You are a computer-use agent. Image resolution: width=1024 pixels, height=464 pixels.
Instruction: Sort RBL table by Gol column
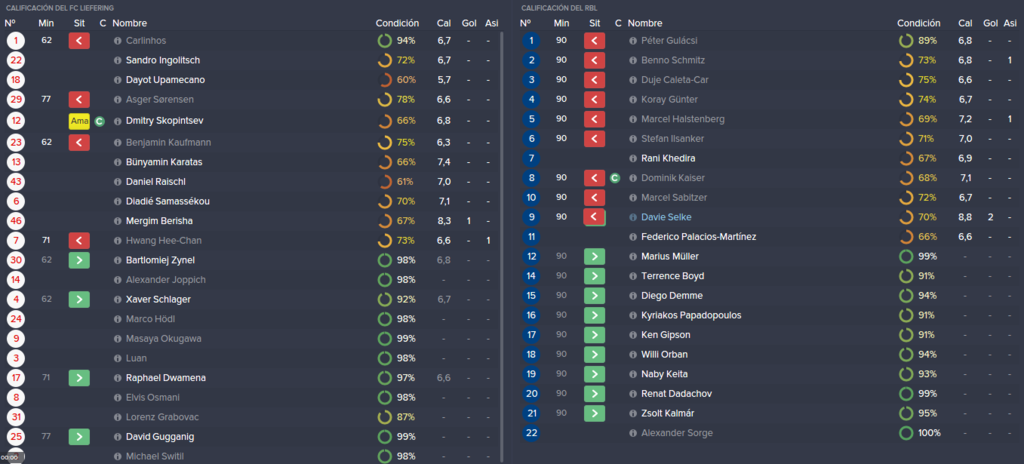[991, 23]
